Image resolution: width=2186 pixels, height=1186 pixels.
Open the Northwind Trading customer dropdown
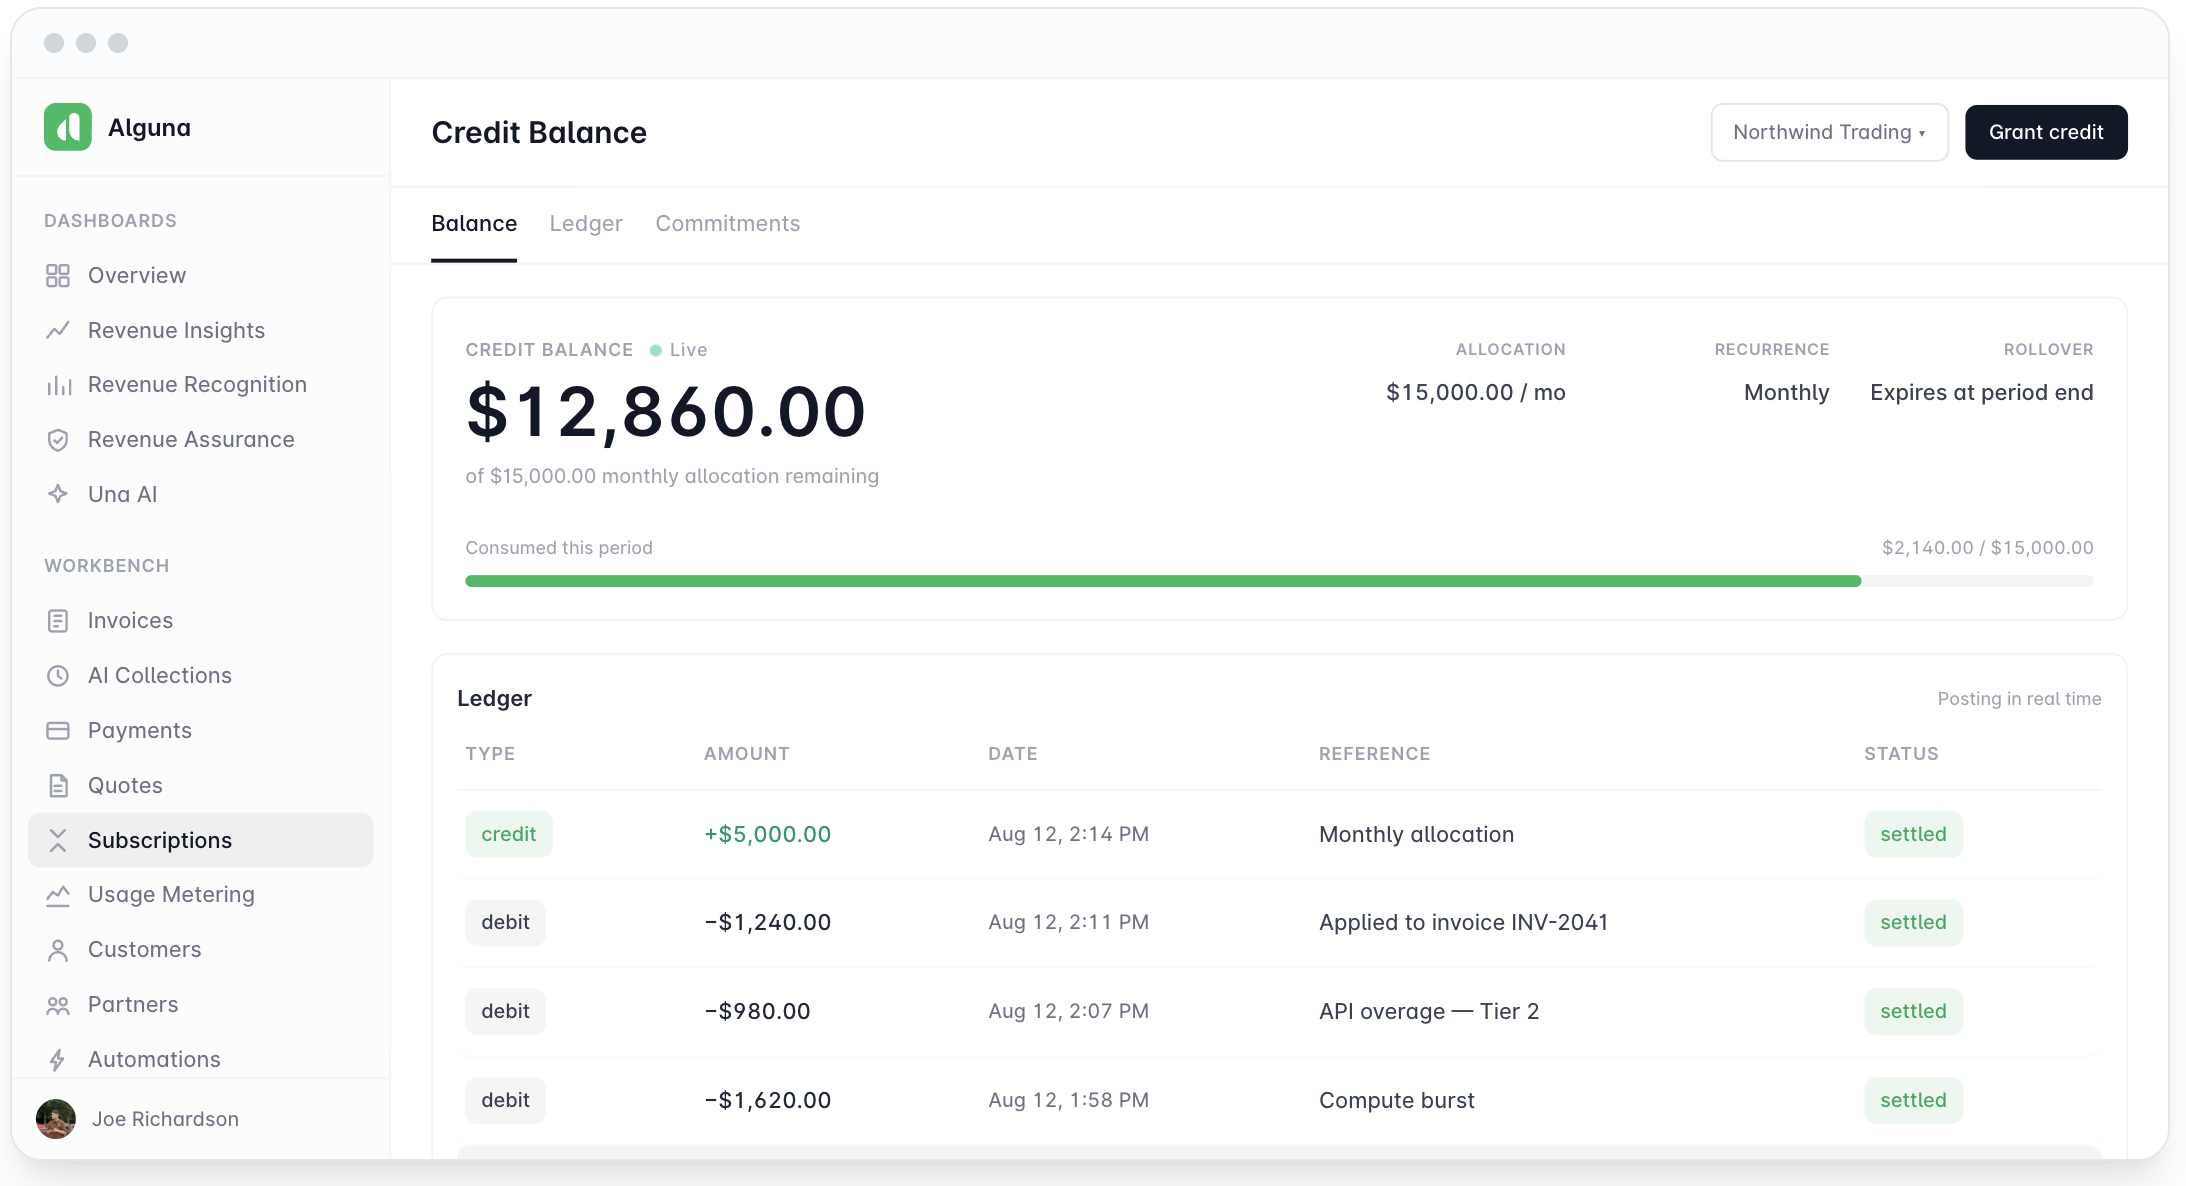pyautogui.click(x=1829, y=132)
